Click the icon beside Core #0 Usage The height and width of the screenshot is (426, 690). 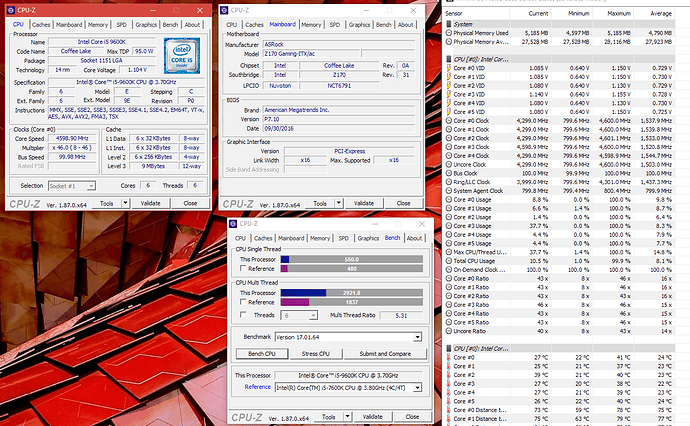(449, 200)
